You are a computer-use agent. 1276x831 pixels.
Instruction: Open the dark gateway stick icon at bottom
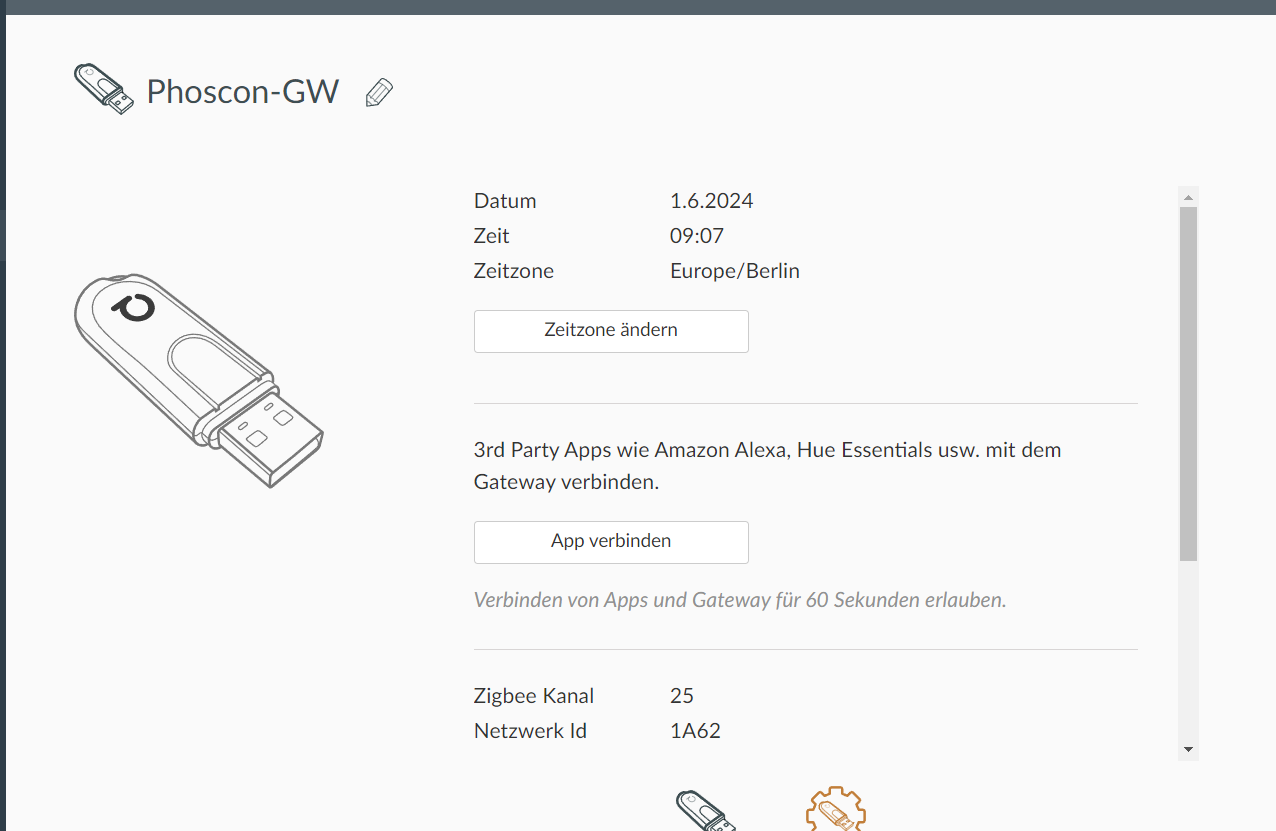707,809
